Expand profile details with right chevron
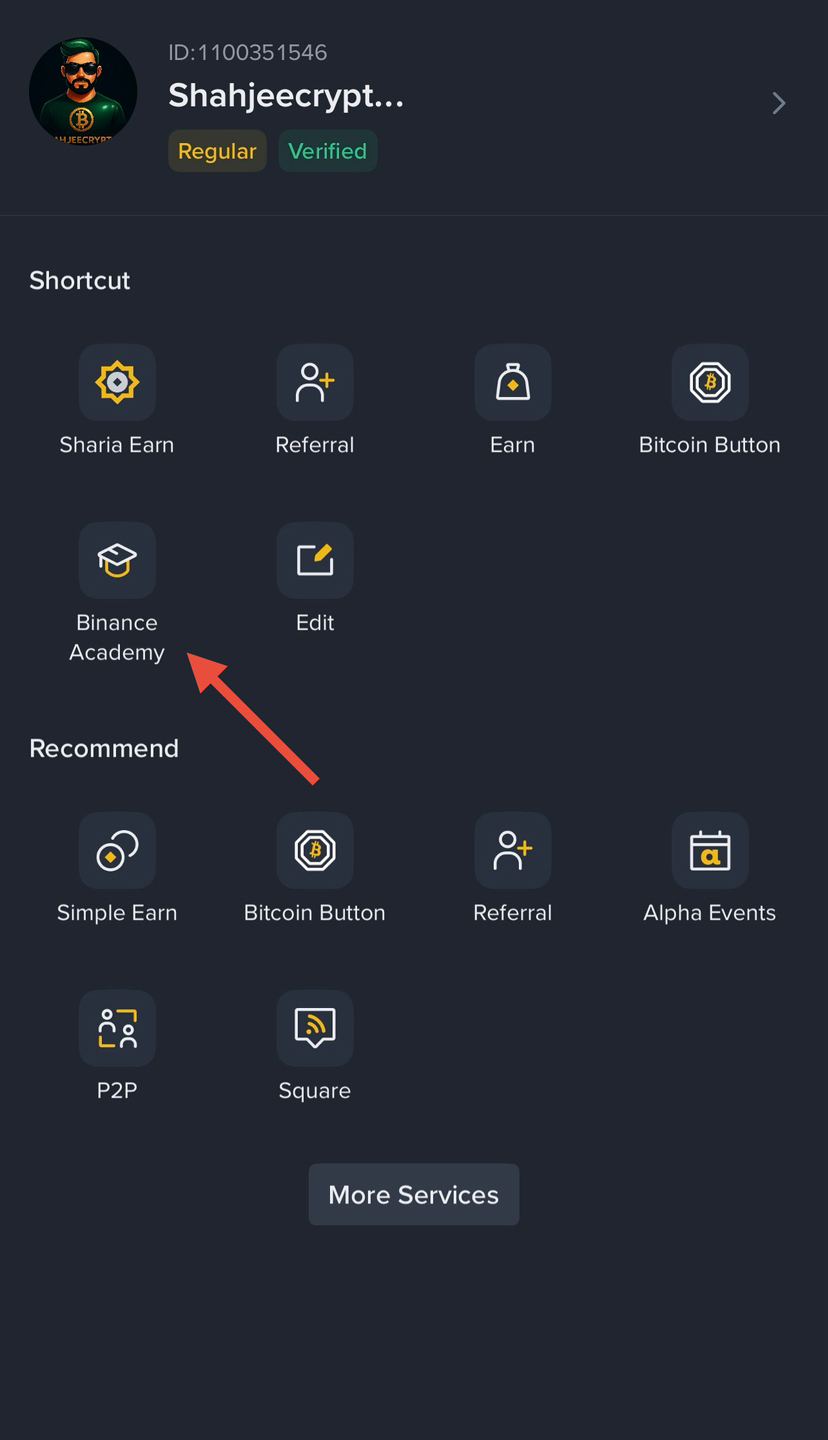The width and height of the screenshot is (828, 1440). (779, 103)
